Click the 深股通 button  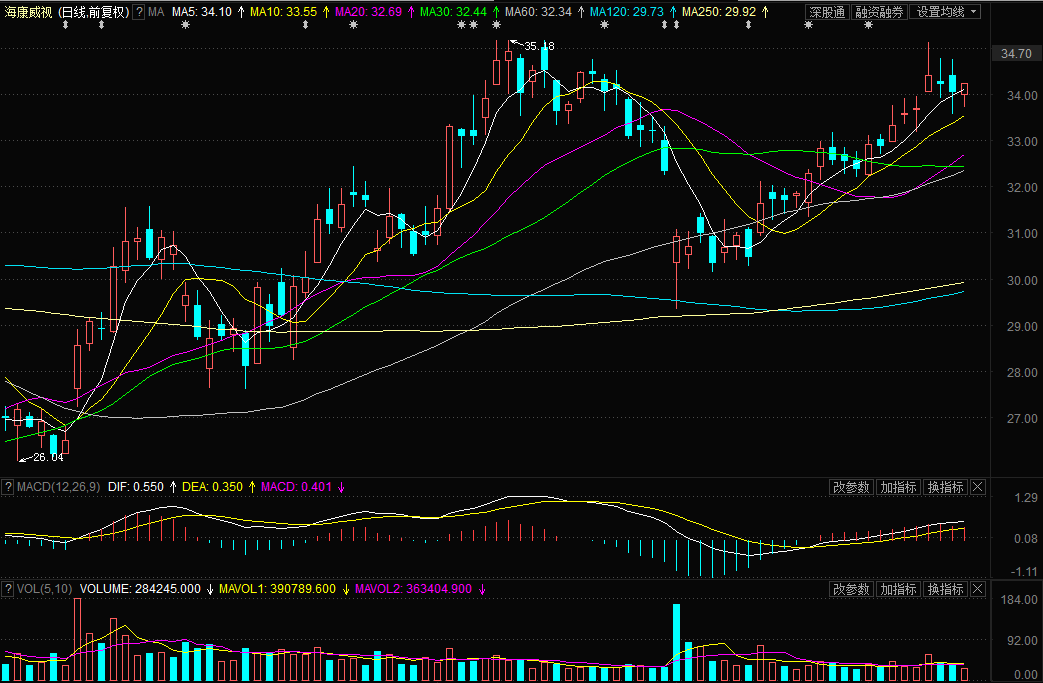pos(828,12)
